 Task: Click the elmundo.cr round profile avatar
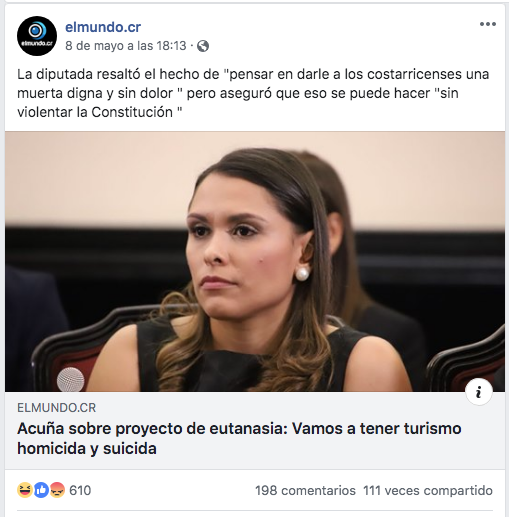(x=37, y=36)
